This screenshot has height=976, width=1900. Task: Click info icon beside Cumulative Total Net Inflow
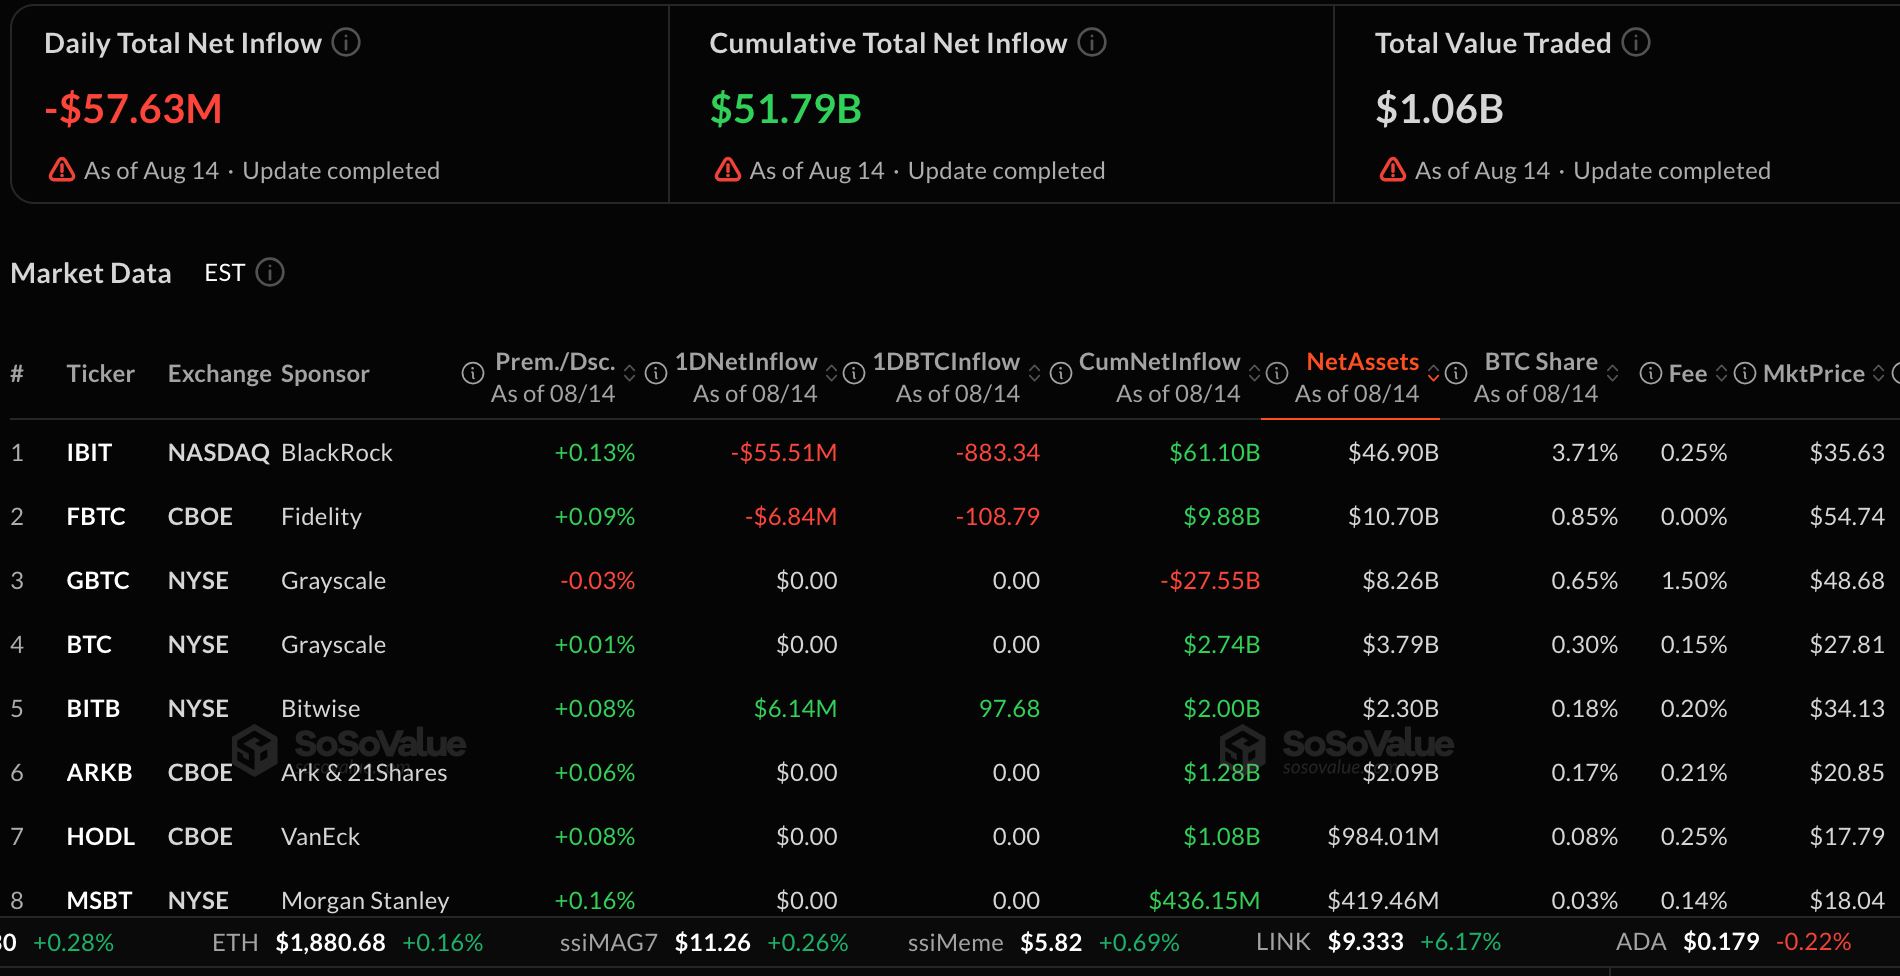[1092, 43]
